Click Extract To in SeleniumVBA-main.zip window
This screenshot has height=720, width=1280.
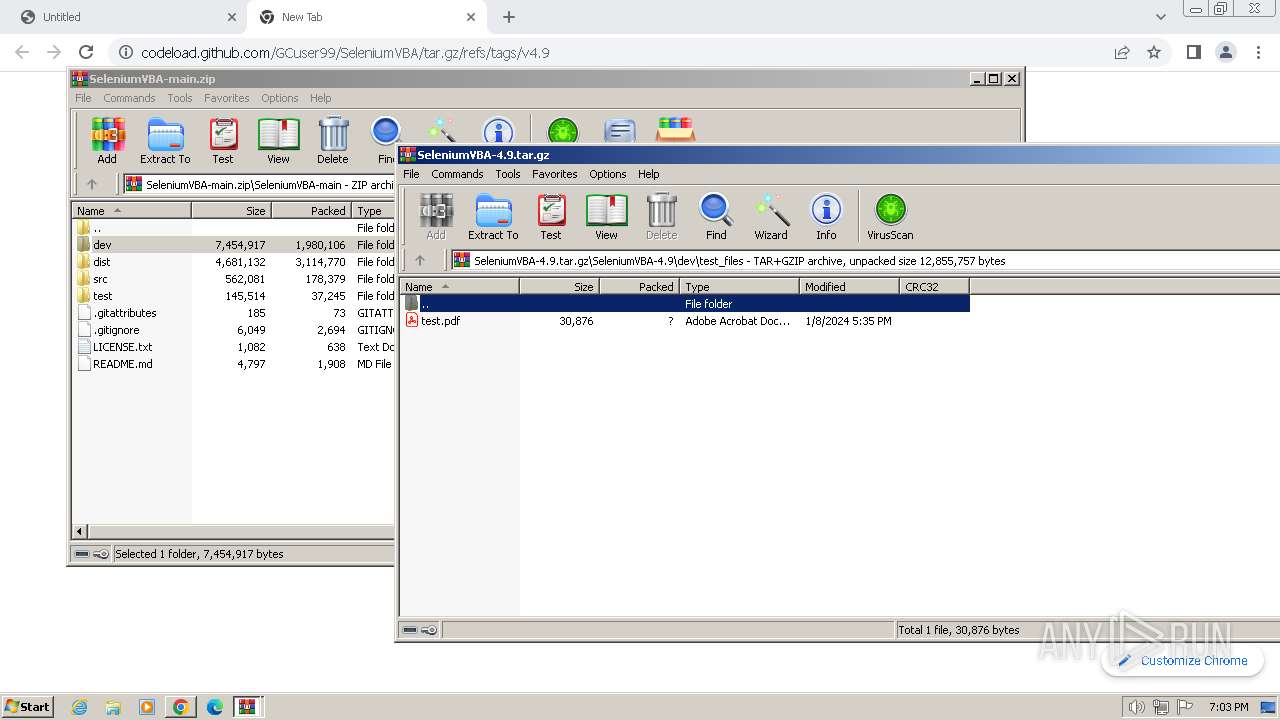point(165,141)
